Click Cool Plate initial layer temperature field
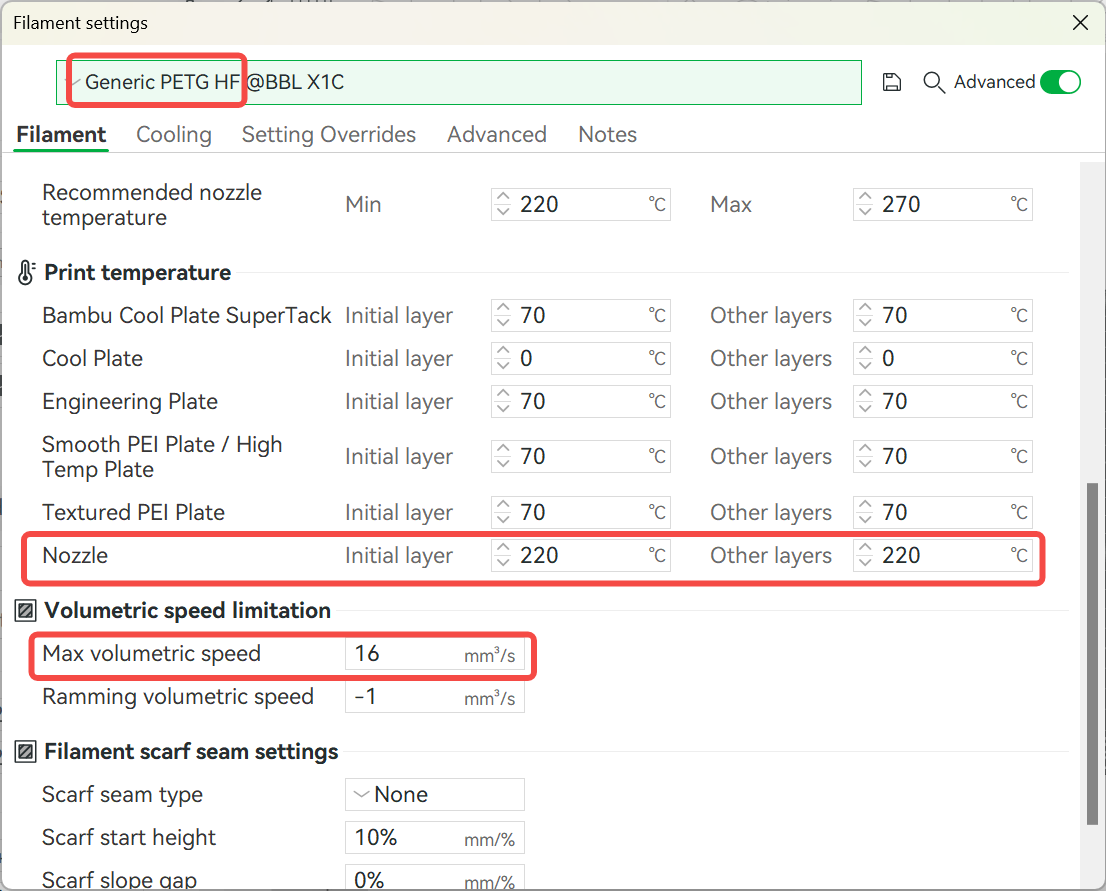The image size is (1106, 891). [581, 358]
